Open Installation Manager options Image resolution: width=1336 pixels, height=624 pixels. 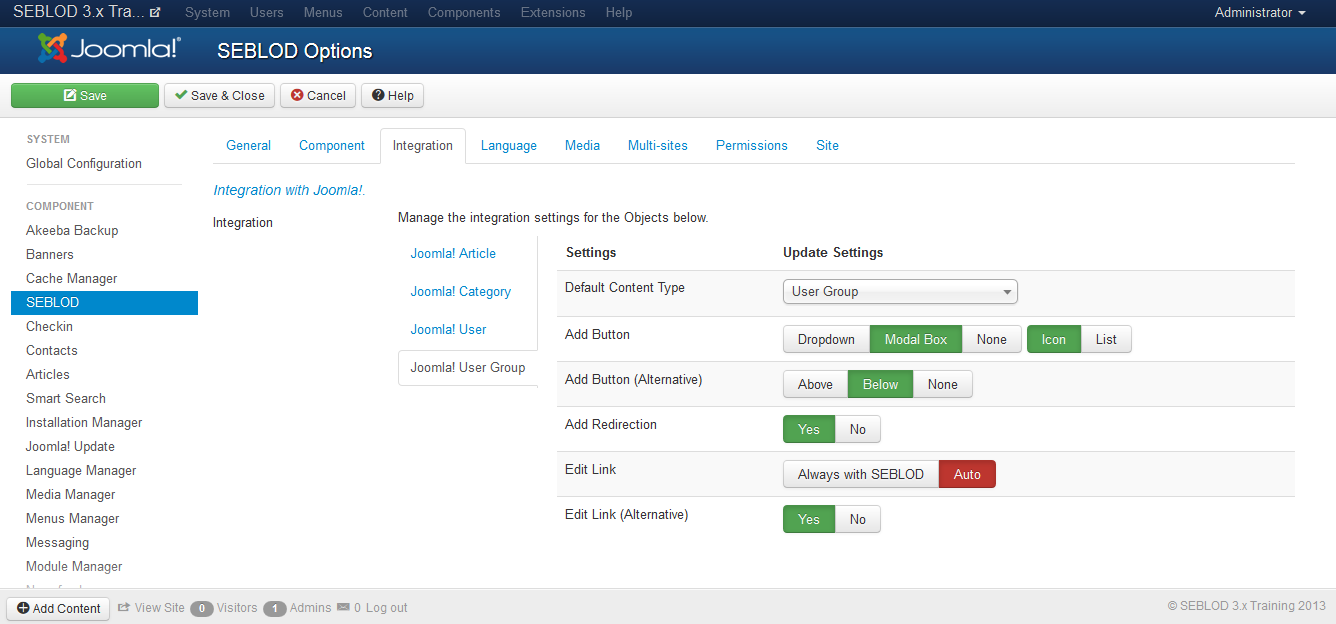pyautogui.click(x=84, y=423)
